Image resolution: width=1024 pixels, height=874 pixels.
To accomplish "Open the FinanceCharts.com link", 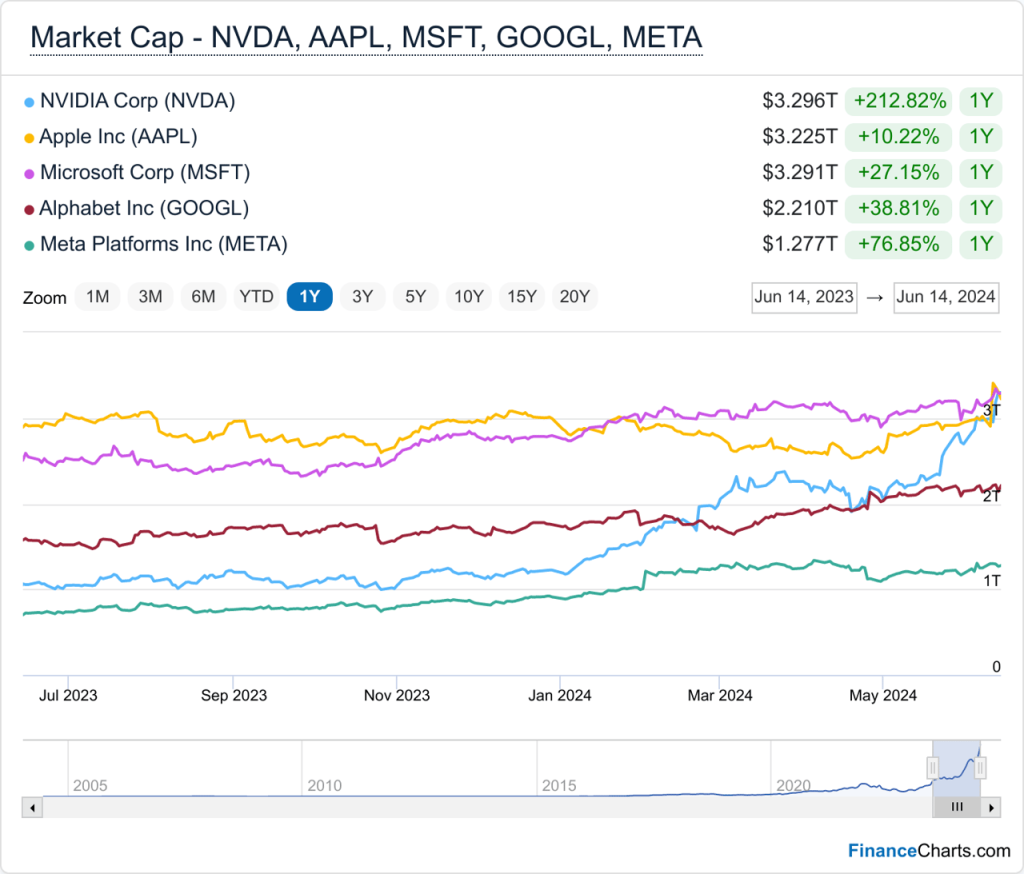I will tap(929, 850).
